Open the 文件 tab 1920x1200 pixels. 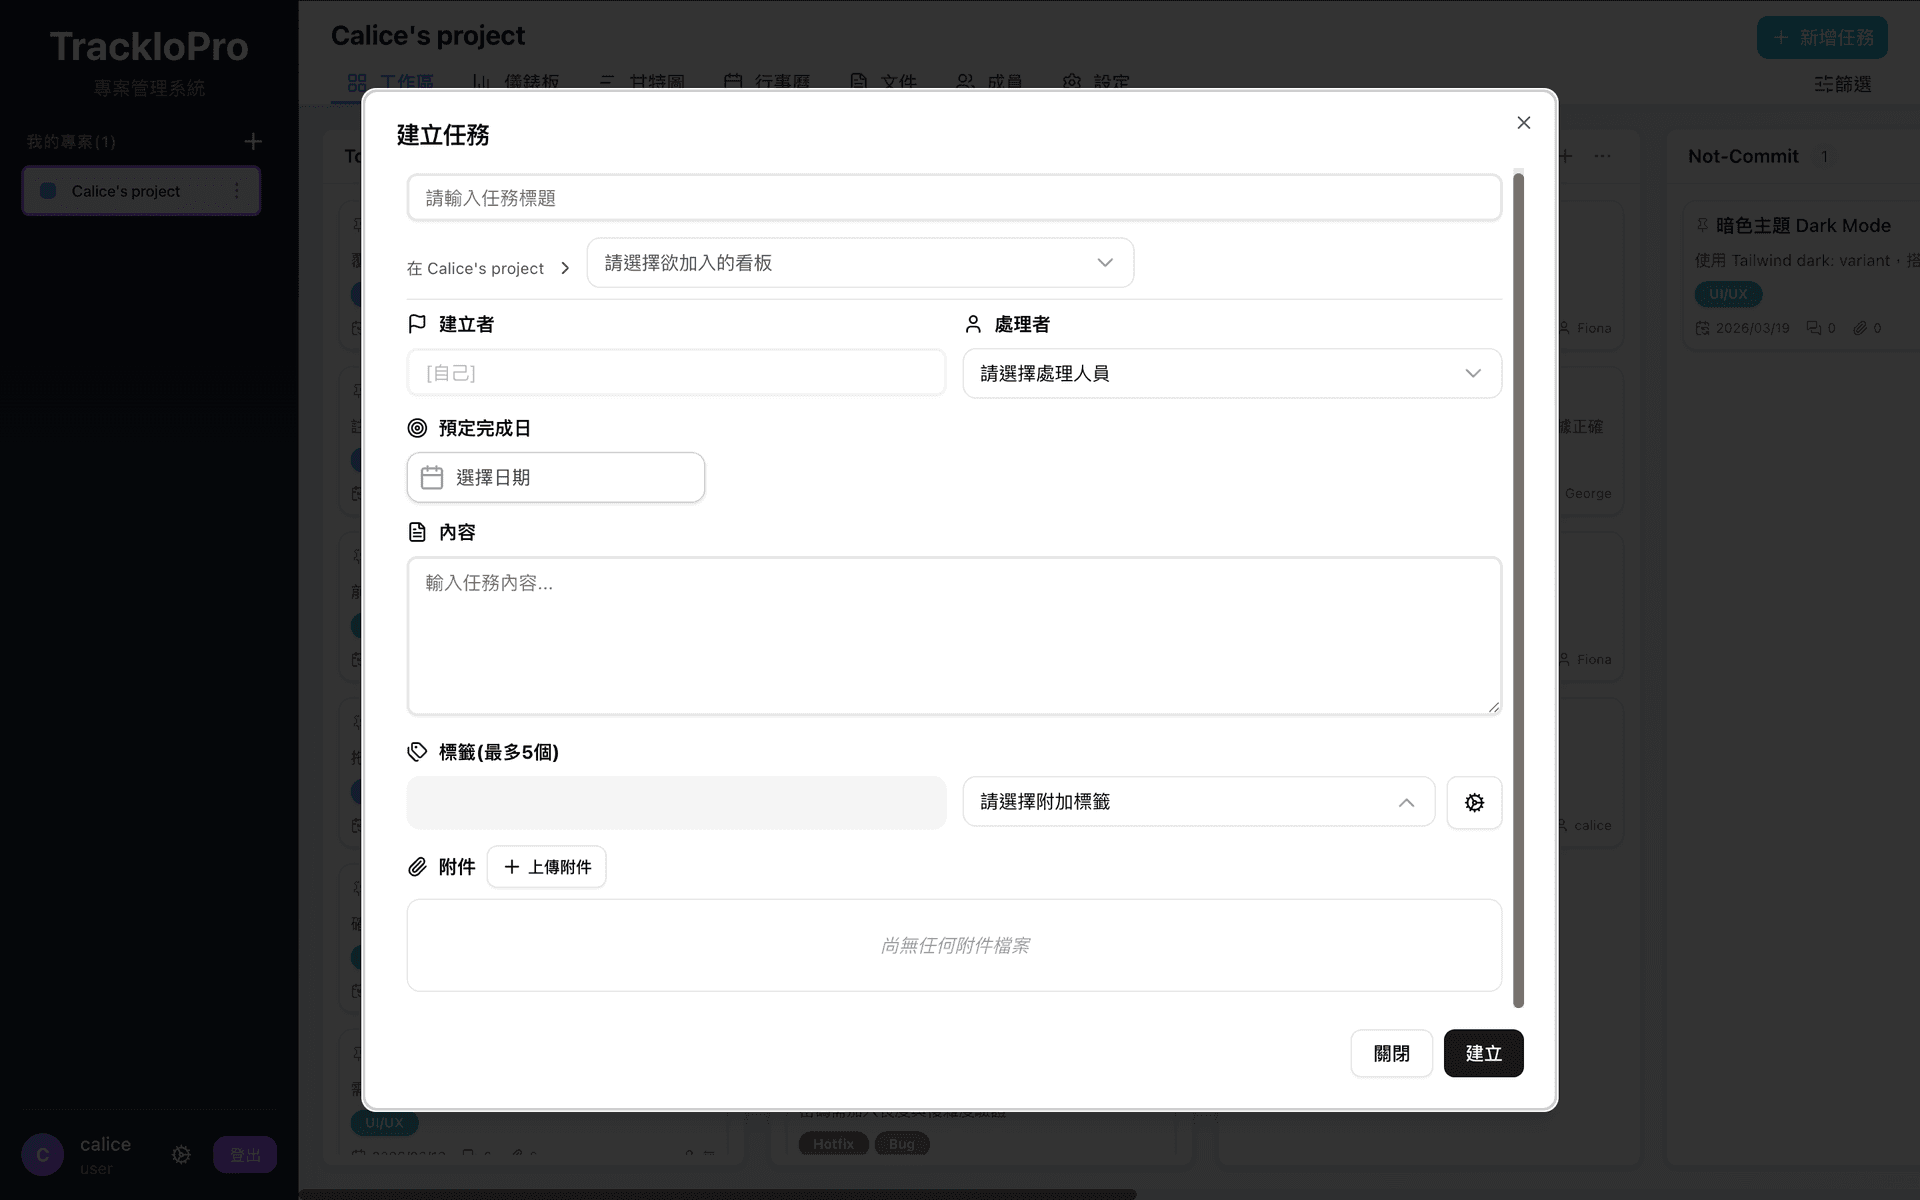click(883, 82)
